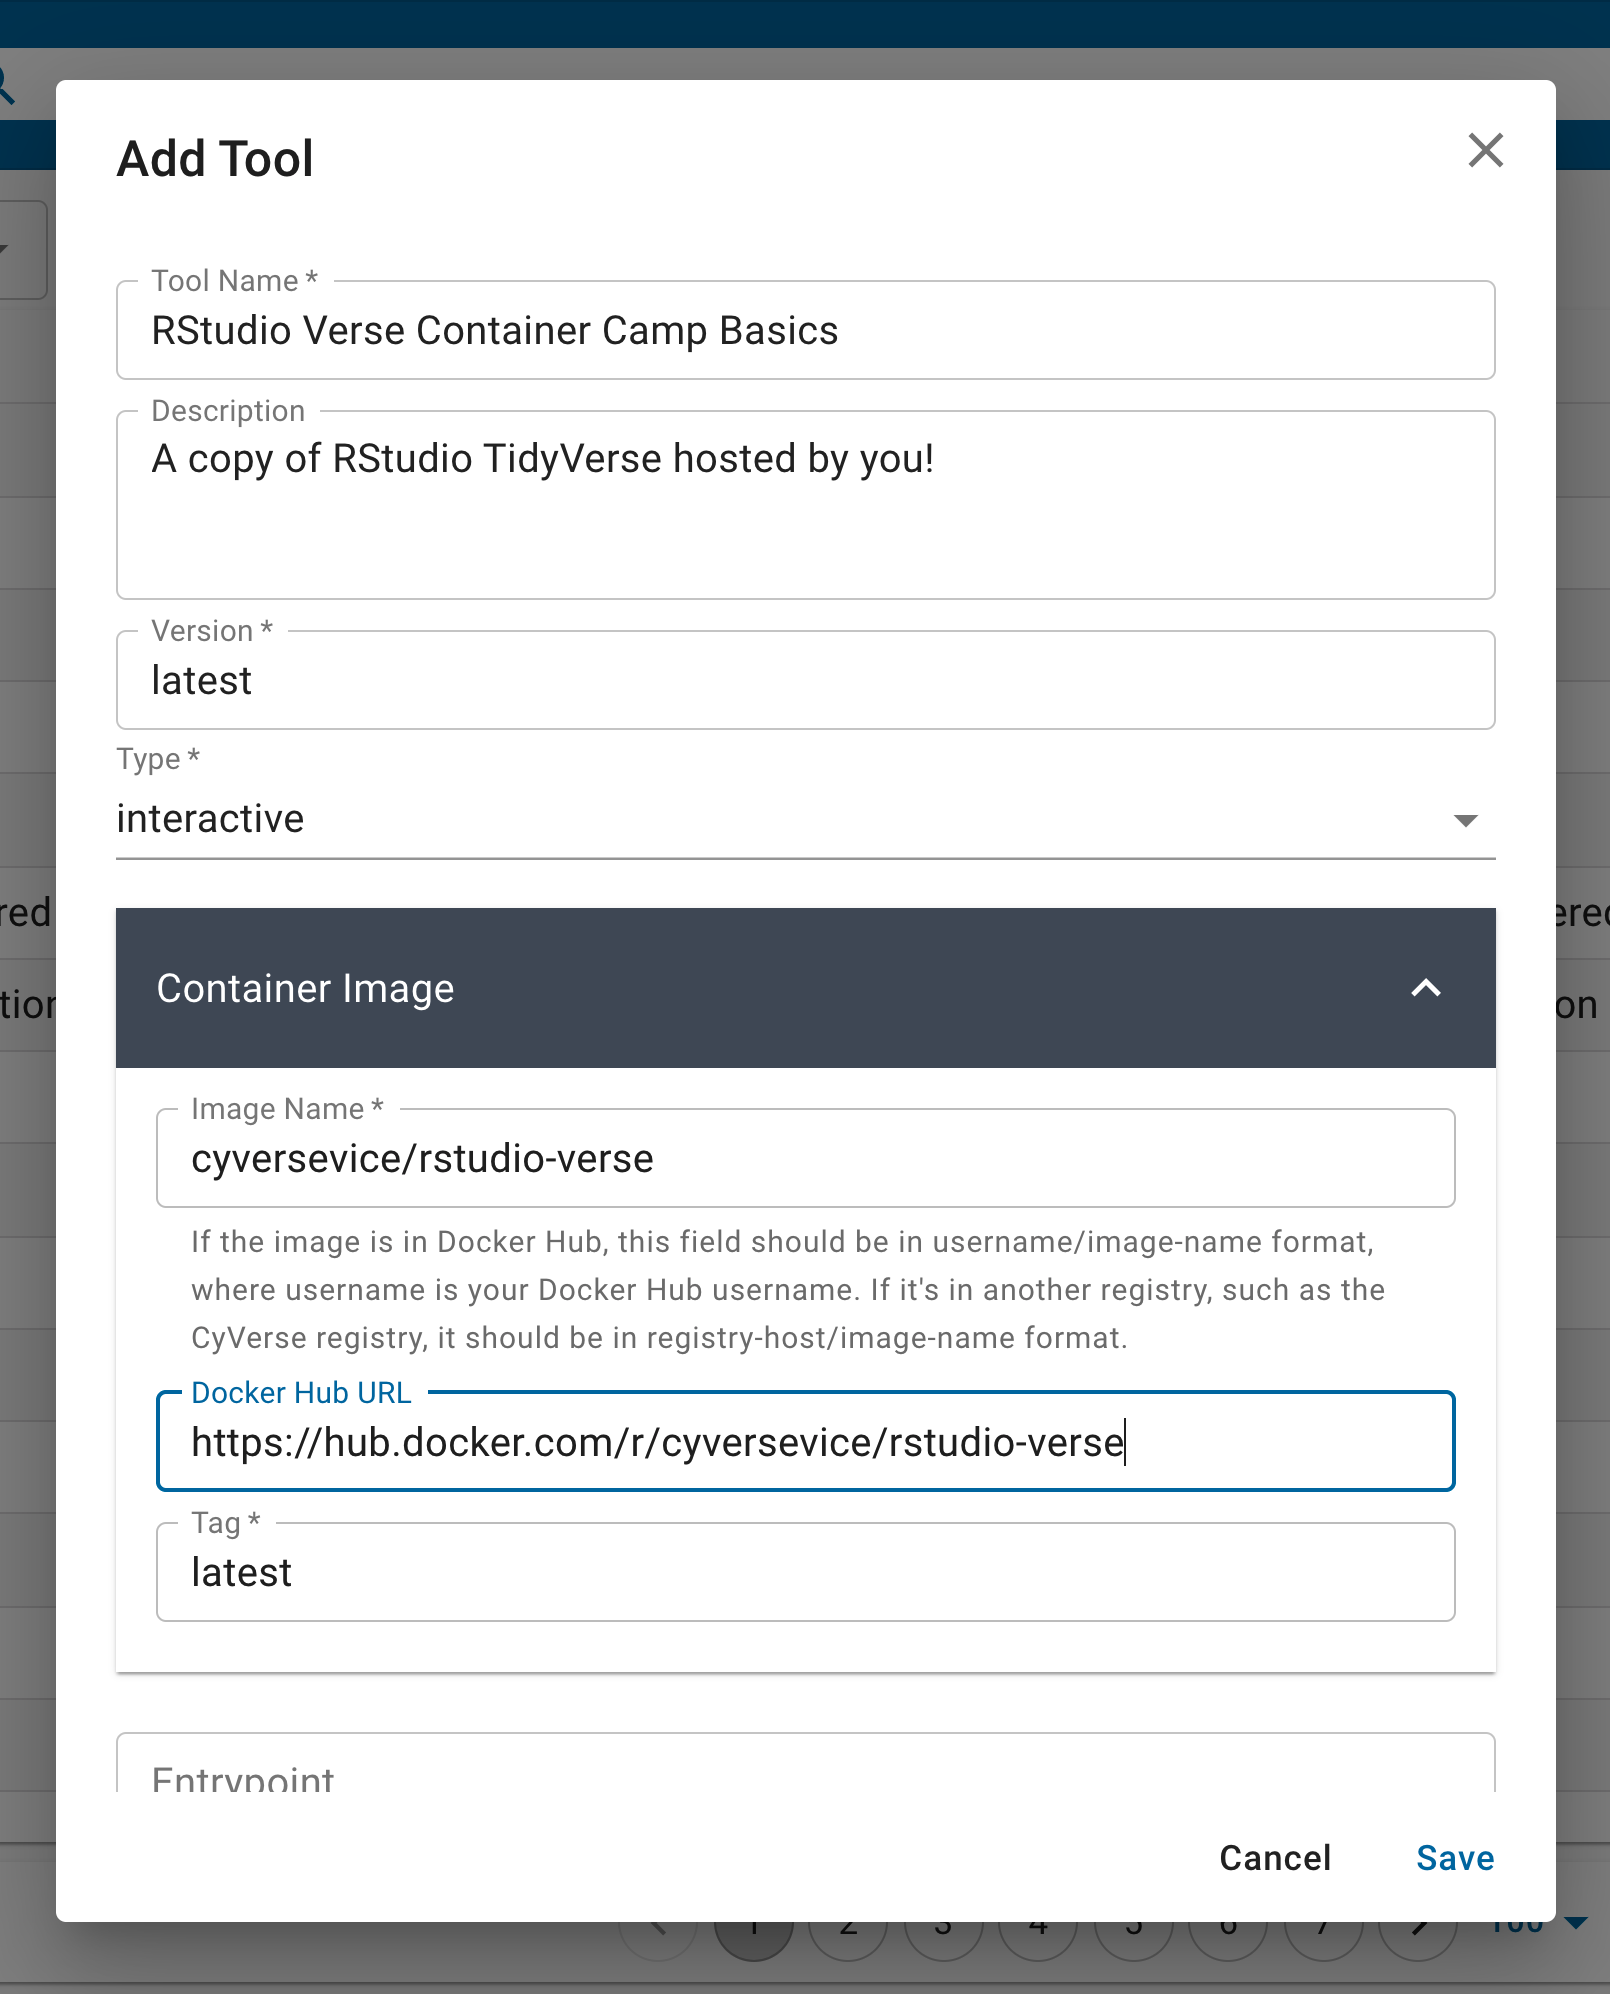Cancel the Add Tool dialog
The height and width of the screenshot is (1994, 1610).
pos(1275,1858)
